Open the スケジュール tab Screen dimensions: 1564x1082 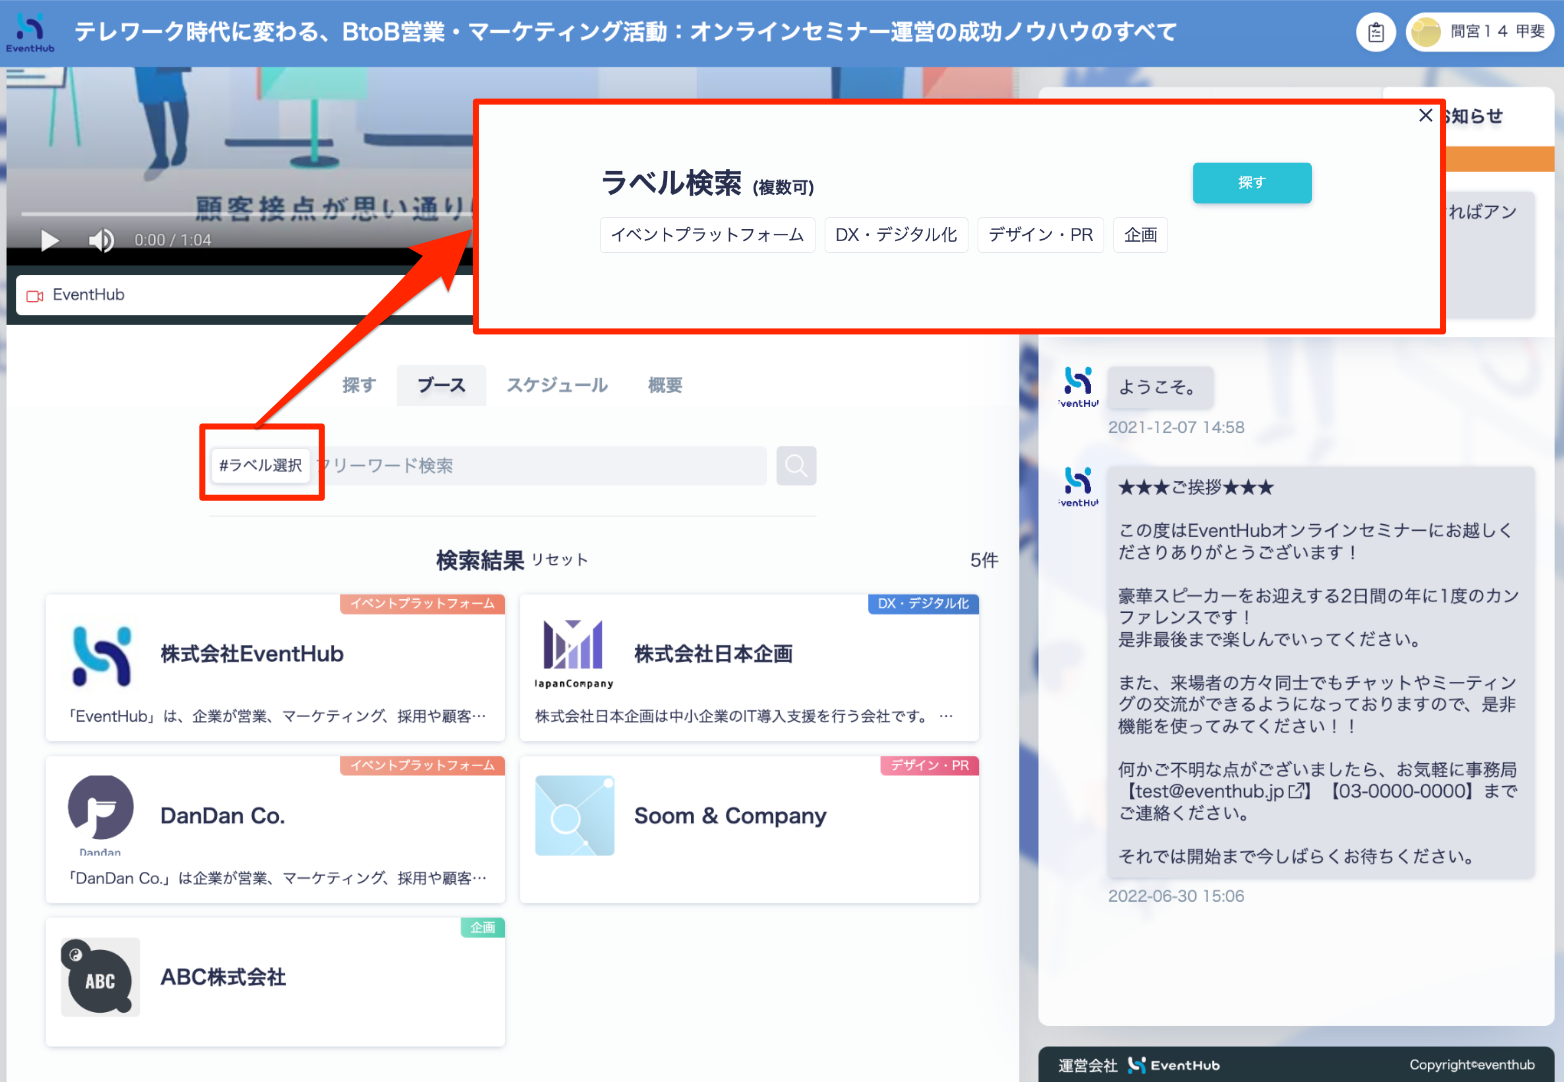click(557, 385)
